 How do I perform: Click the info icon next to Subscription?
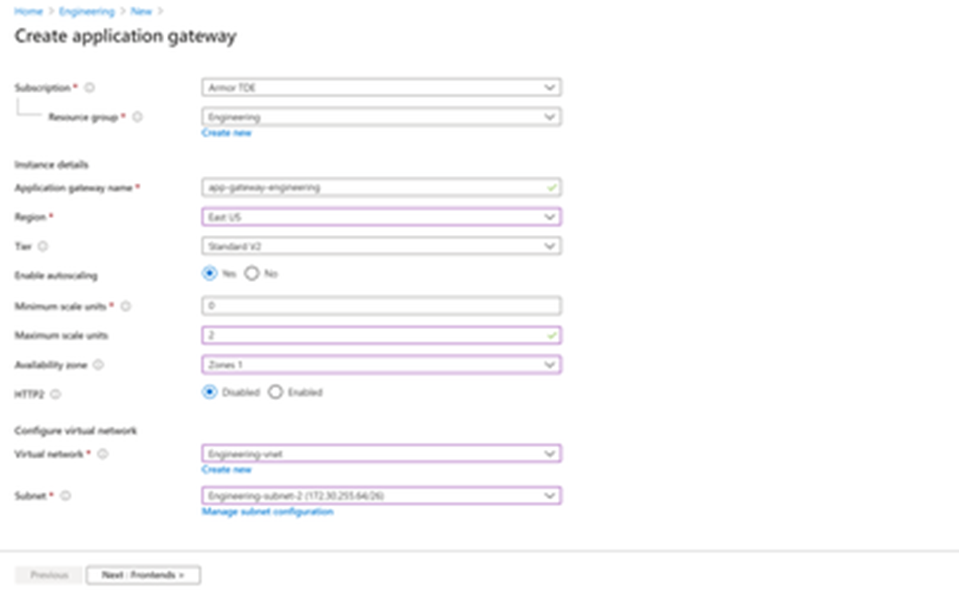pyautogui.click(x=90, y=88)
